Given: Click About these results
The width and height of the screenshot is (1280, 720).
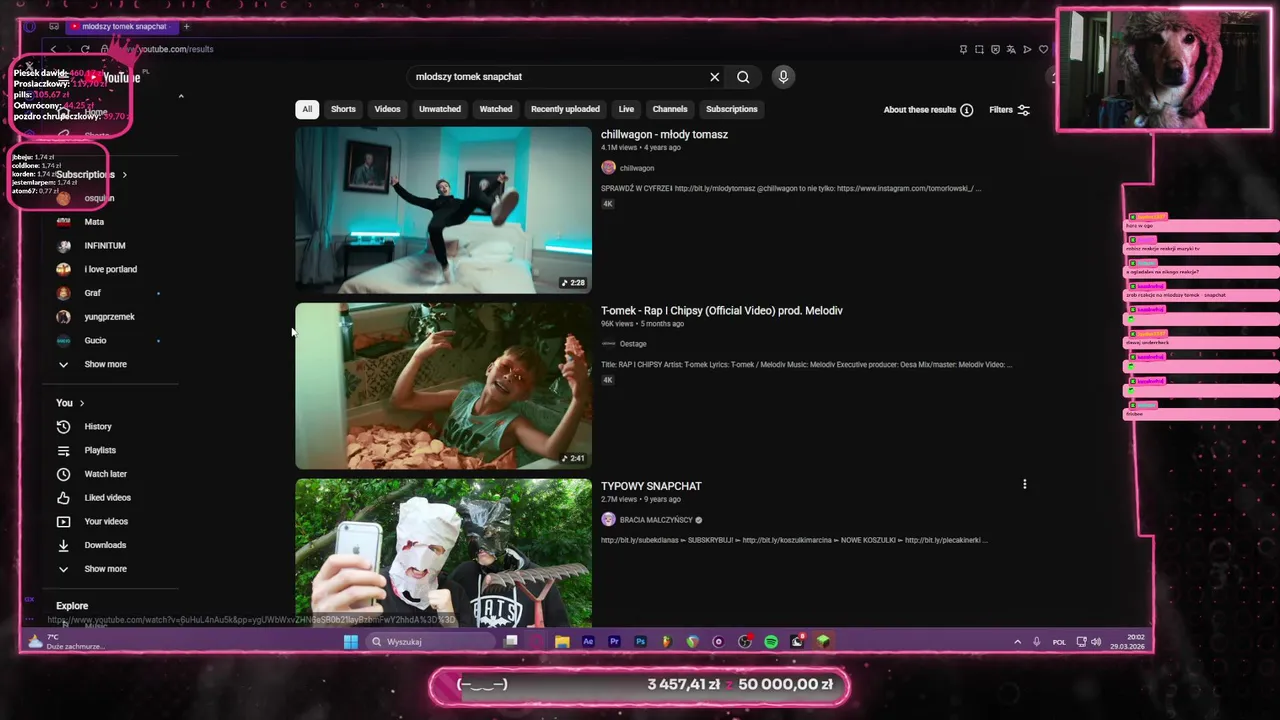Looking at the screenshot, I should point(920,110).
